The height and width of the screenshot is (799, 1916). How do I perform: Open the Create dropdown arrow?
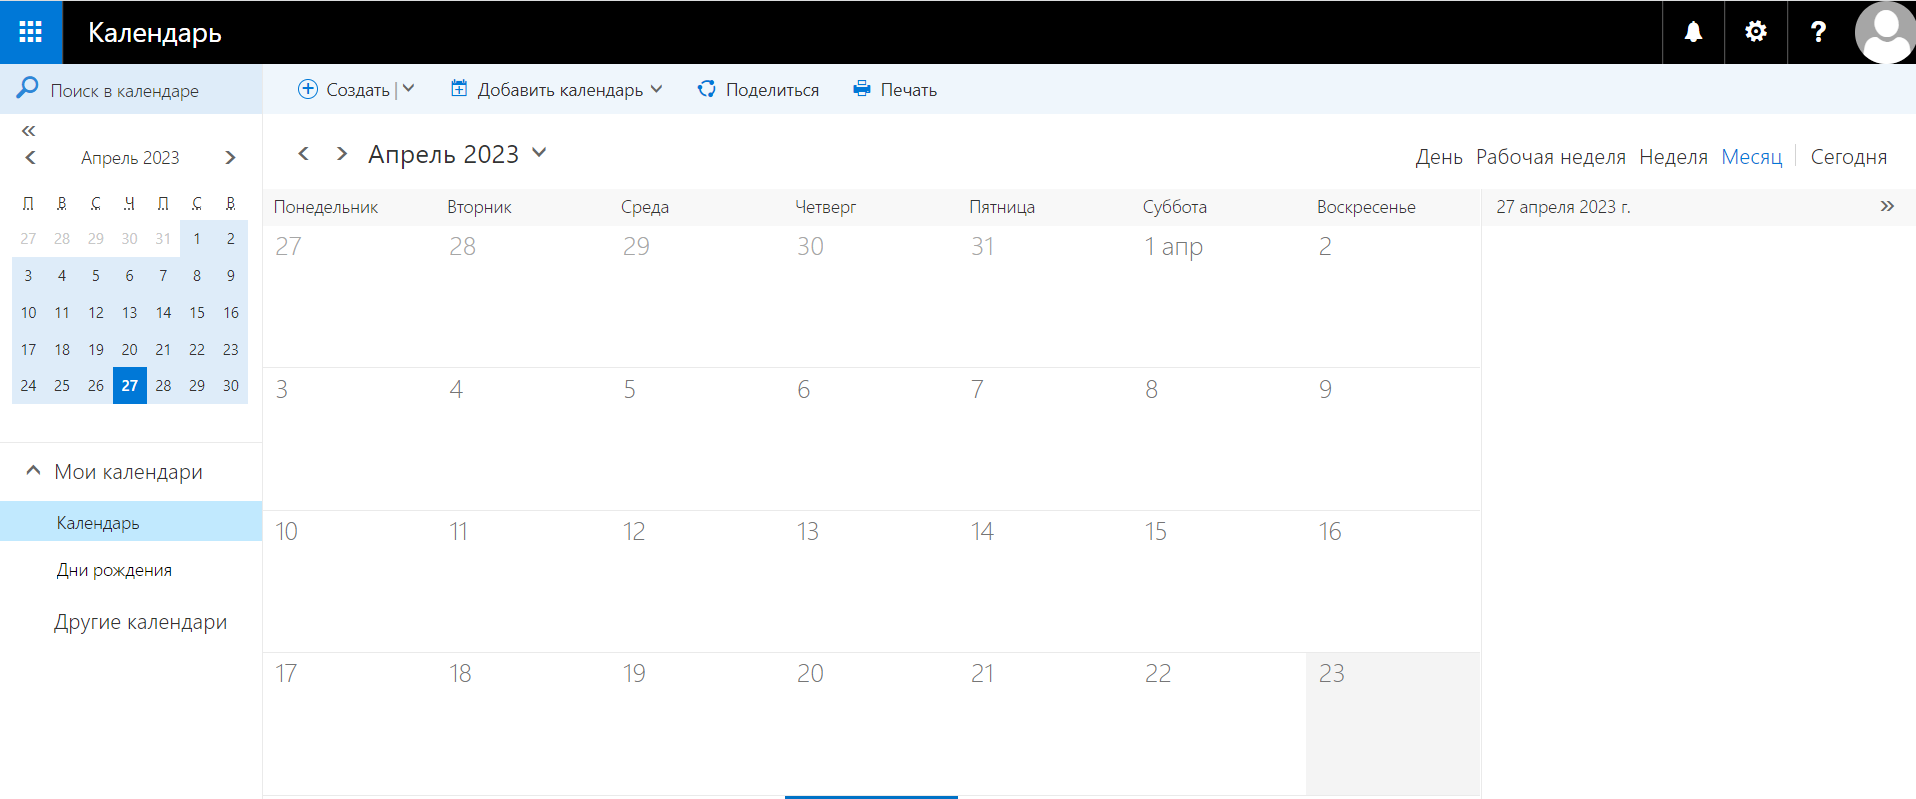click(409, 89)
